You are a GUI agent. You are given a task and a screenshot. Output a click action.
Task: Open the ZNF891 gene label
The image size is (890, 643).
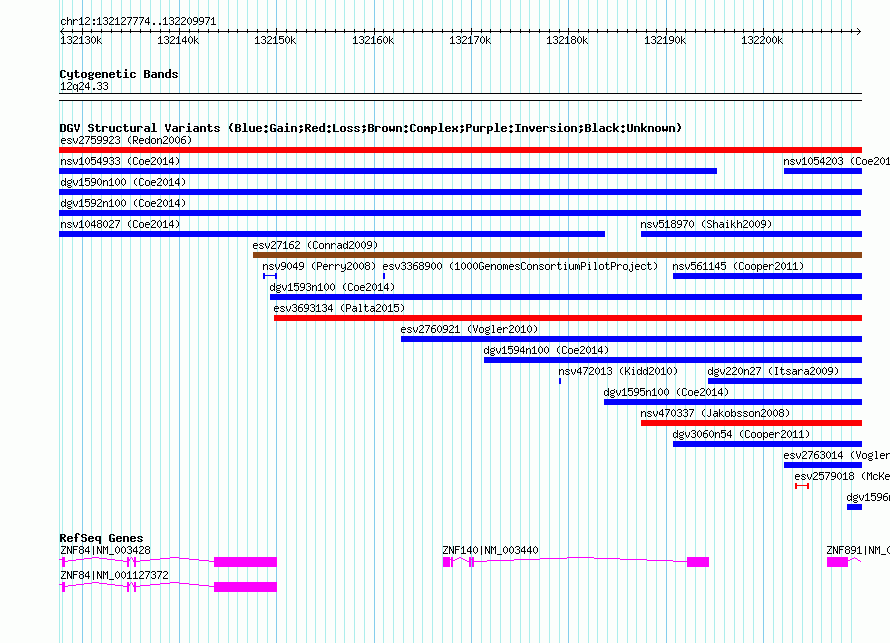point(858,550)
